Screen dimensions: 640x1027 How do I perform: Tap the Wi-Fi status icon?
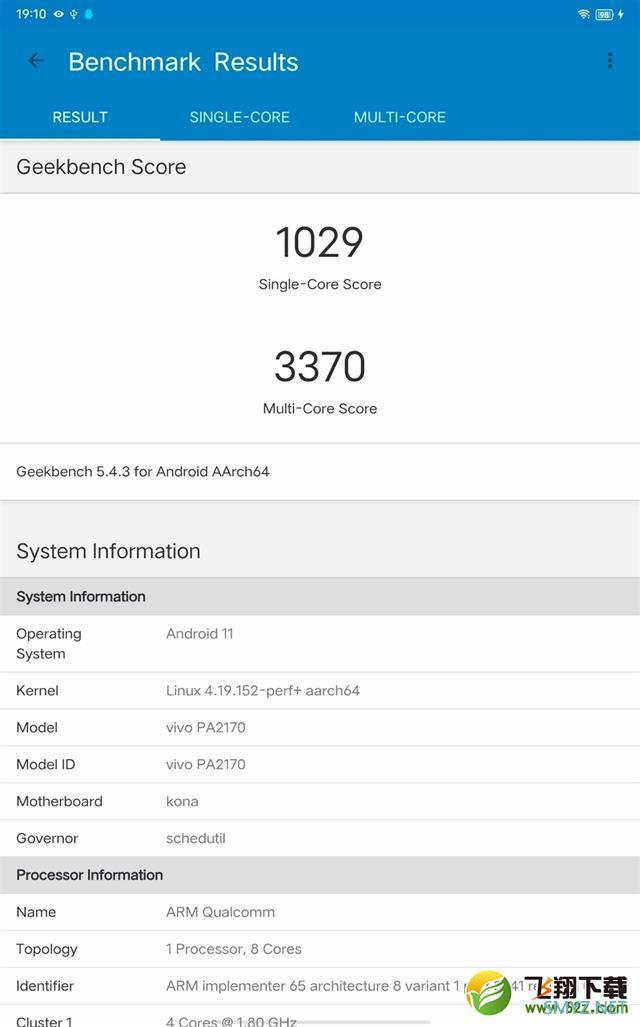coord(583,14)
